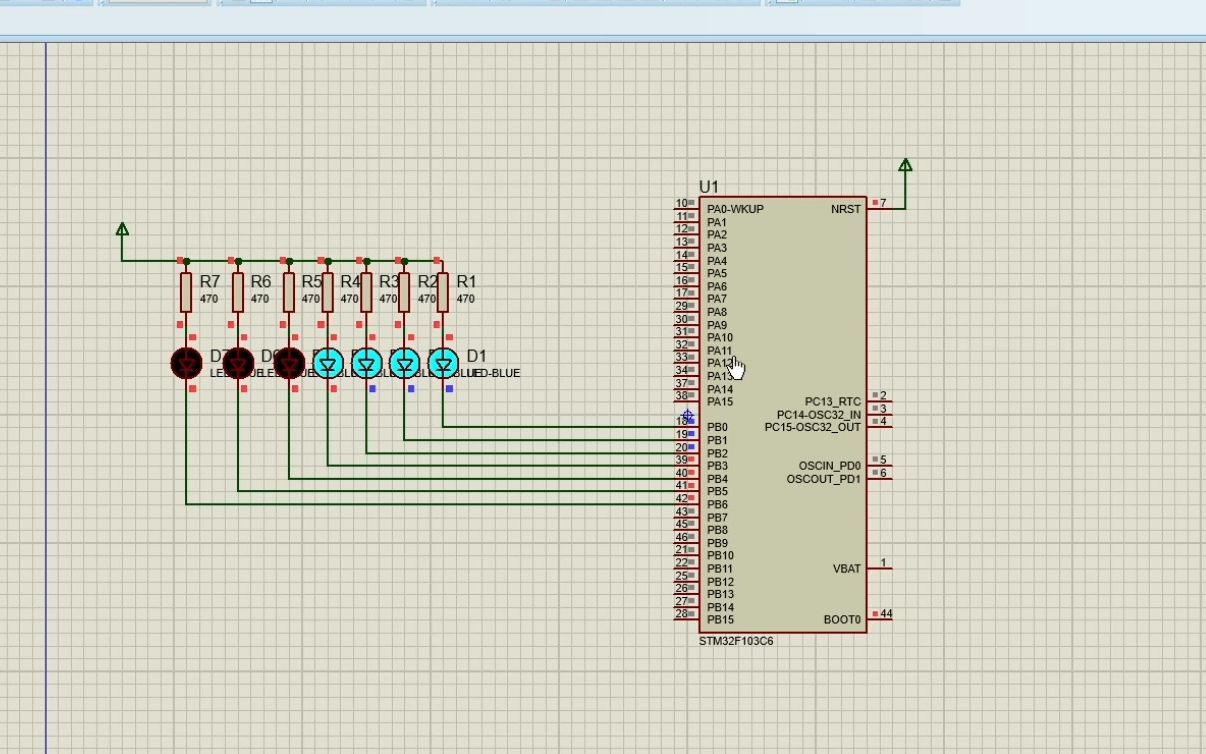Click the power terminal connected to NRST
This screenshot has width=1206, height=754.
point(906,163)
